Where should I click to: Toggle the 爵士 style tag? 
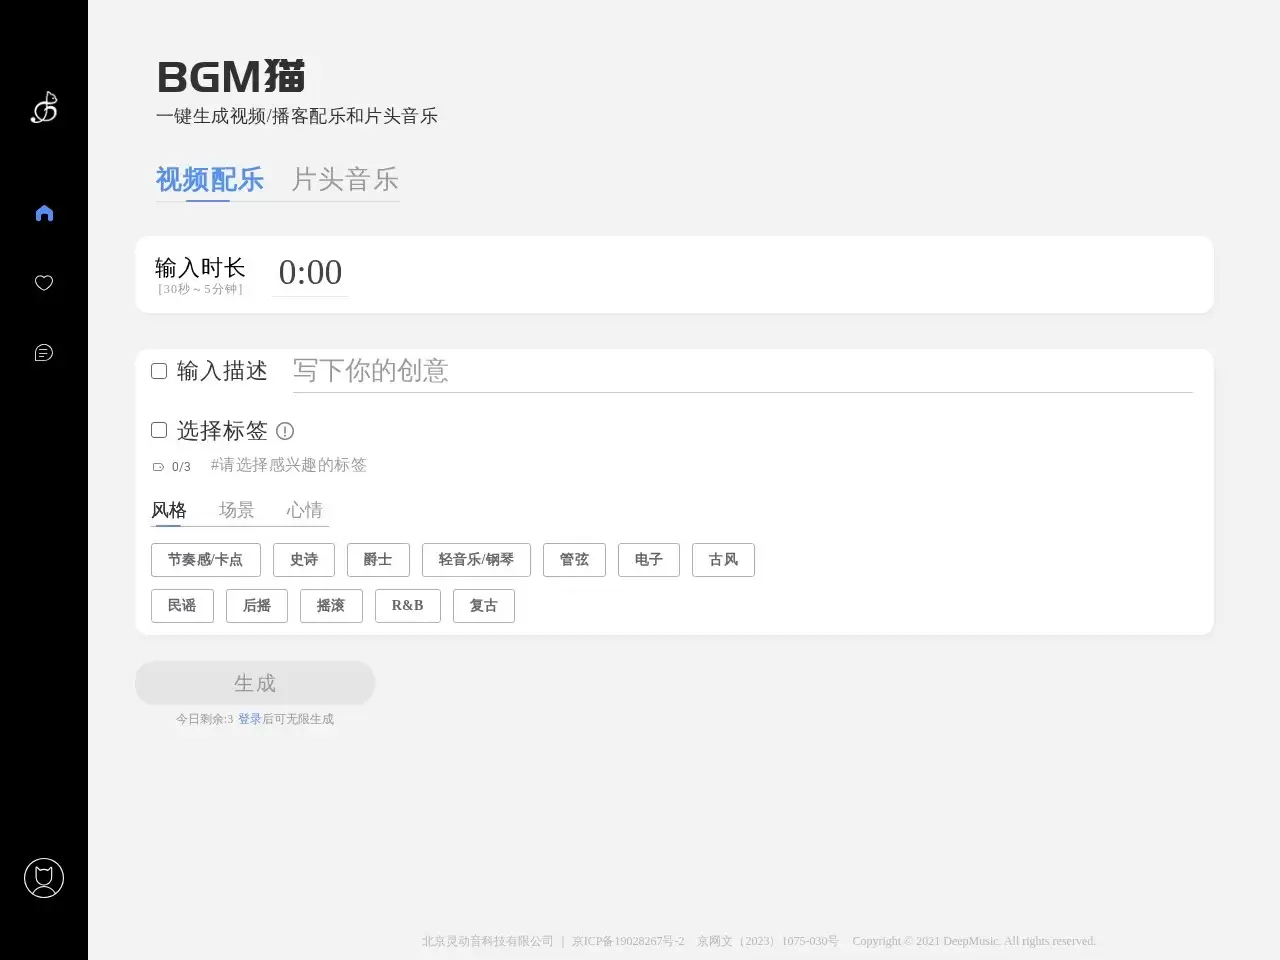378,560
